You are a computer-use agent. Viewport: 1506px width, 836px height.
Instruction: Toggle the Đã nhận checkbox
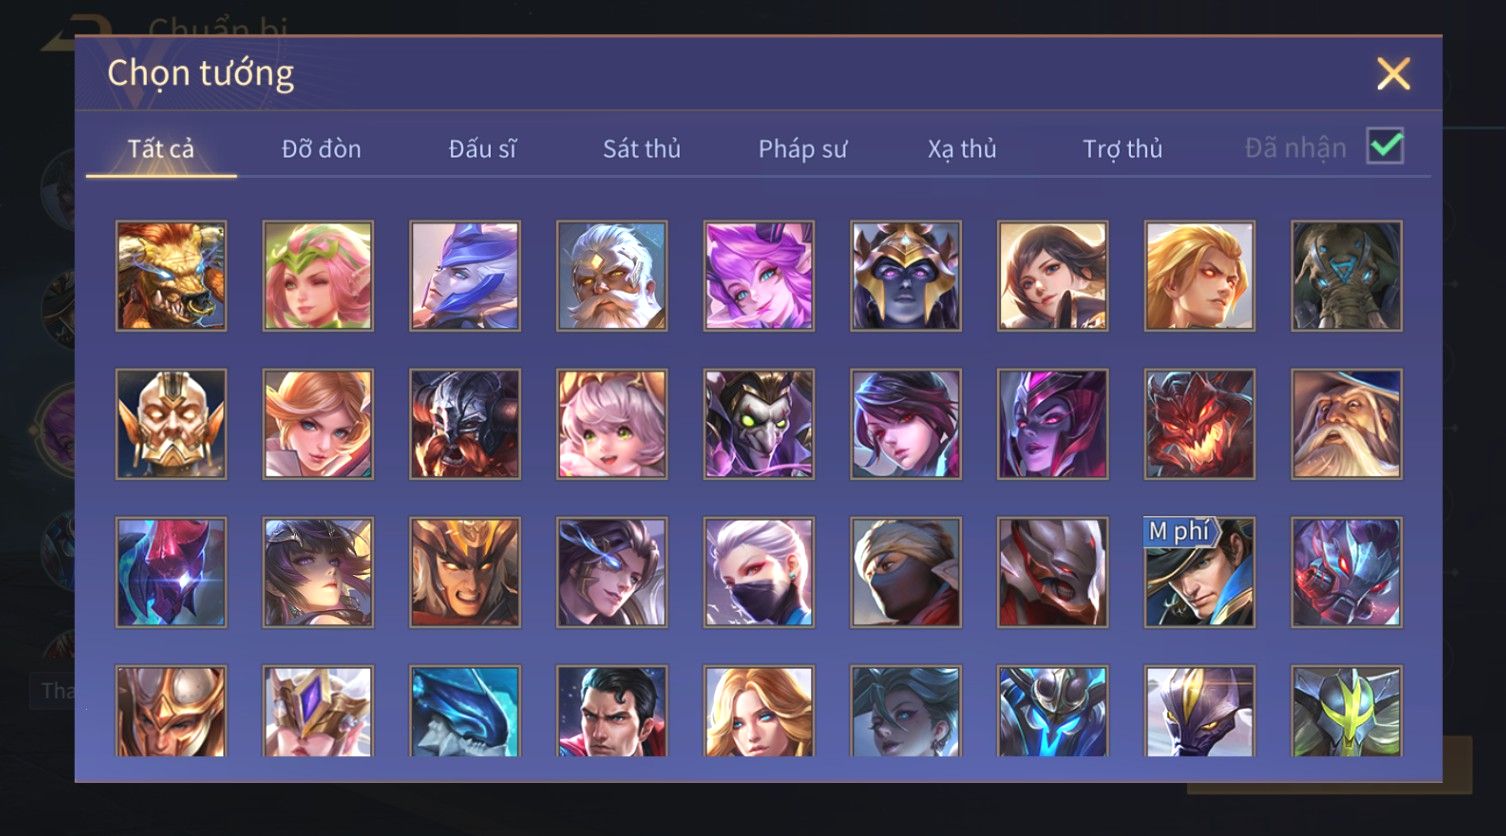[1385, 147]
